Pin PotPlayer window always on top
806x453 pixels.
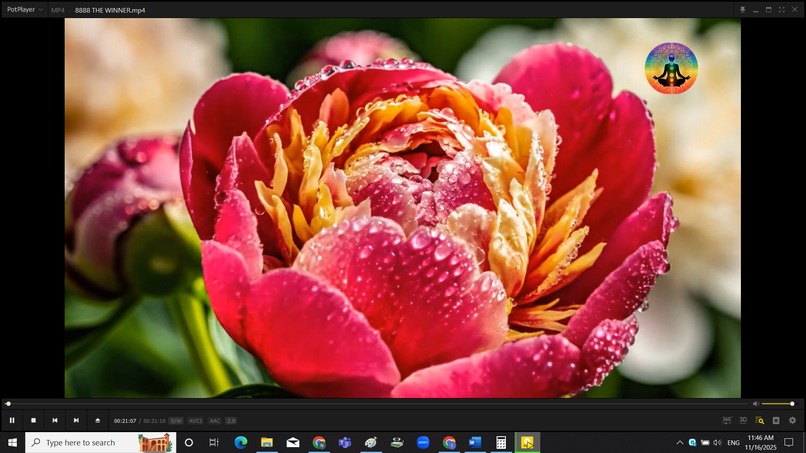coord(742,10)
